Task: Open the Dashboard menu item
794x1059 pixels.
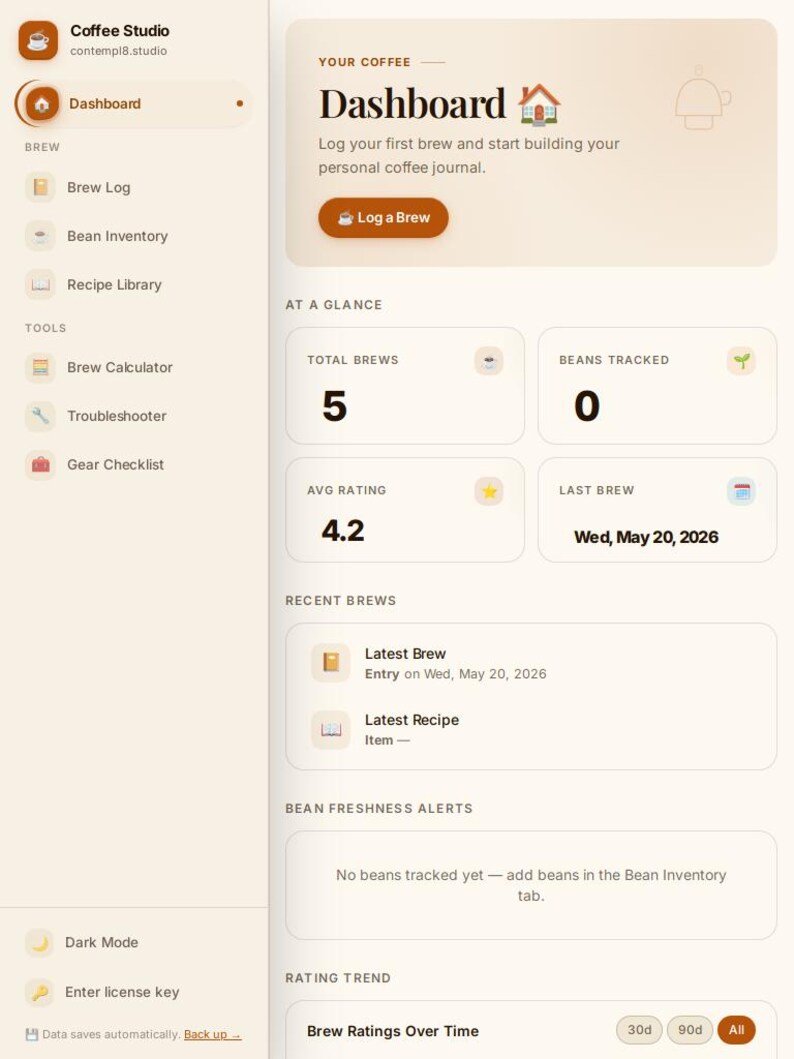Action: 133,104
